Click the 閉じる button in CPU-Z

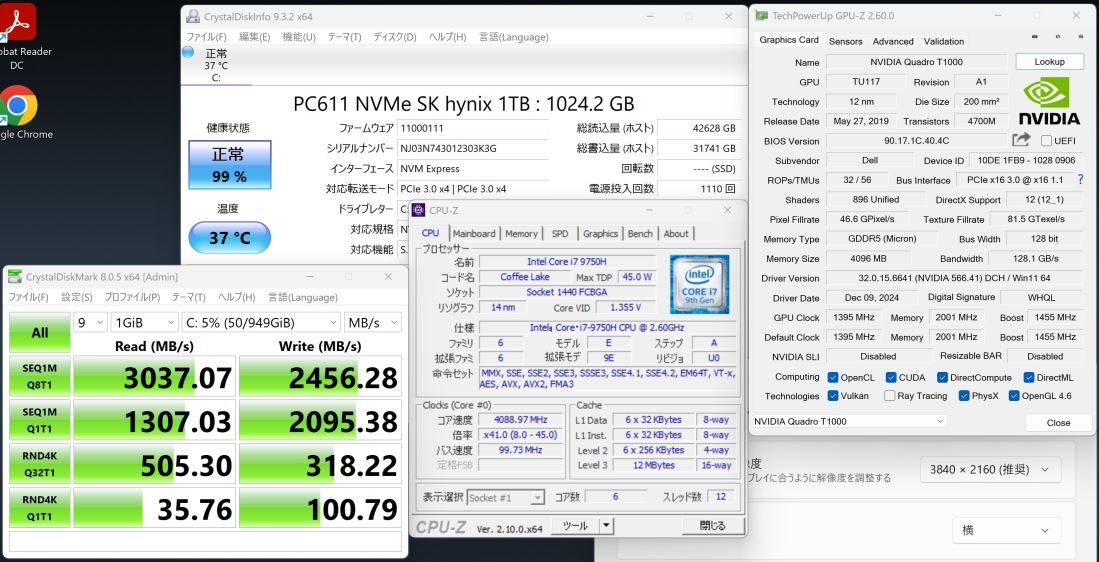[x=713, y=526]
